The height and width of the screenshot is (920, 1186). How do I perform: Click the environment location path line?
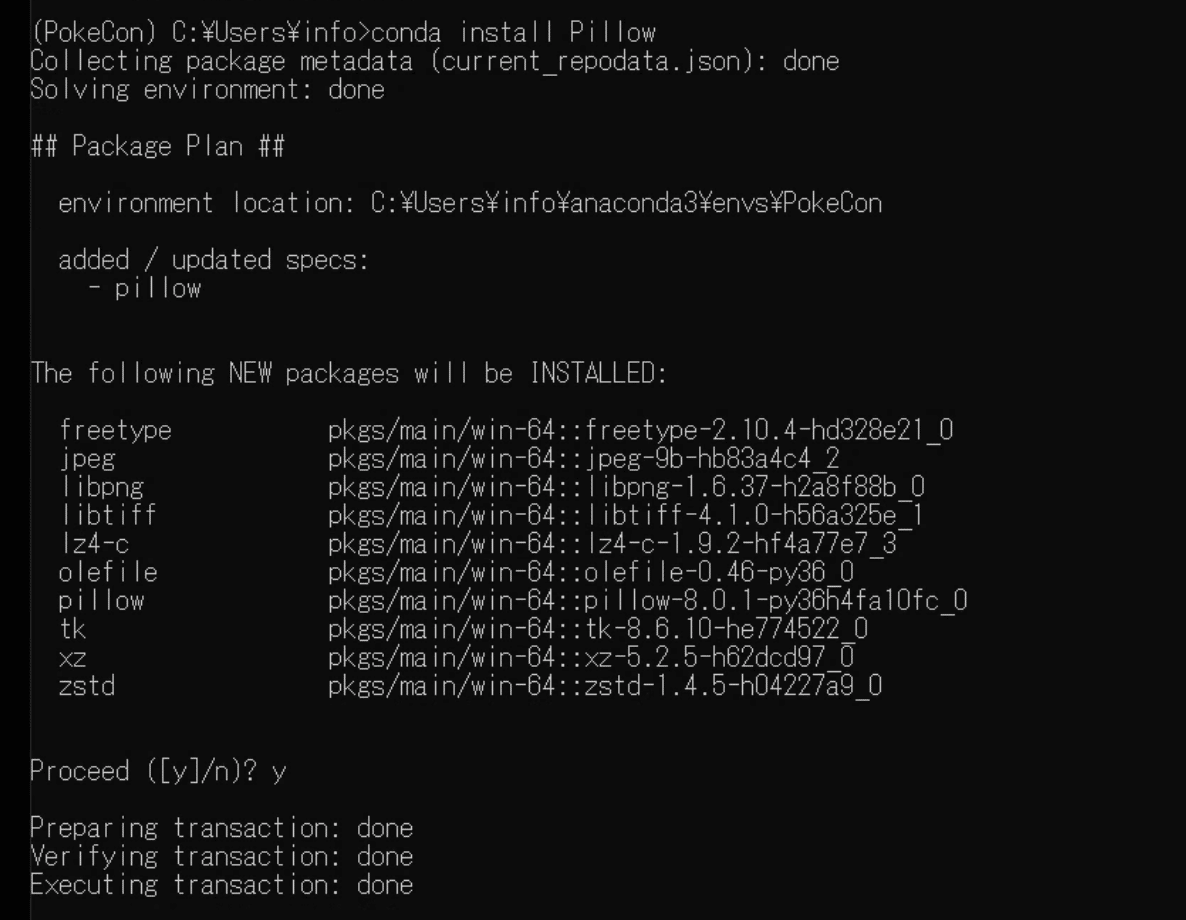pos(470,204)
